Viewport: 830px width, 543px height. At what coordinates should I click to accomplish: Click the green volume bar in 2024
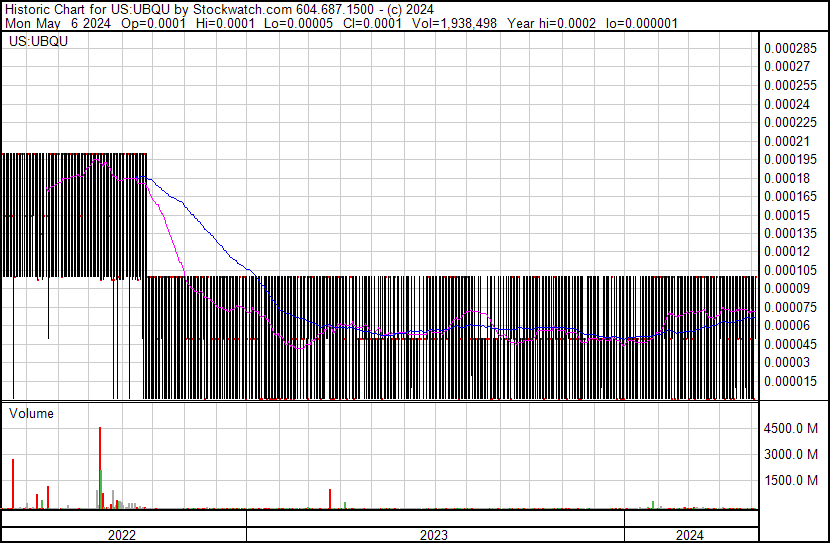click(x=653, y=505)
